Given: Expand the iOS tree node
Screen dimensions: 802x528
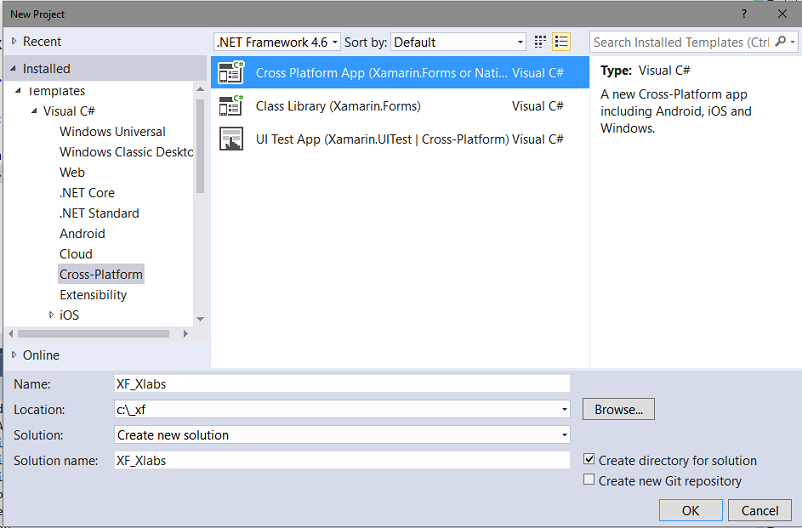Looking at the screenshot, I should pos(51,315).
